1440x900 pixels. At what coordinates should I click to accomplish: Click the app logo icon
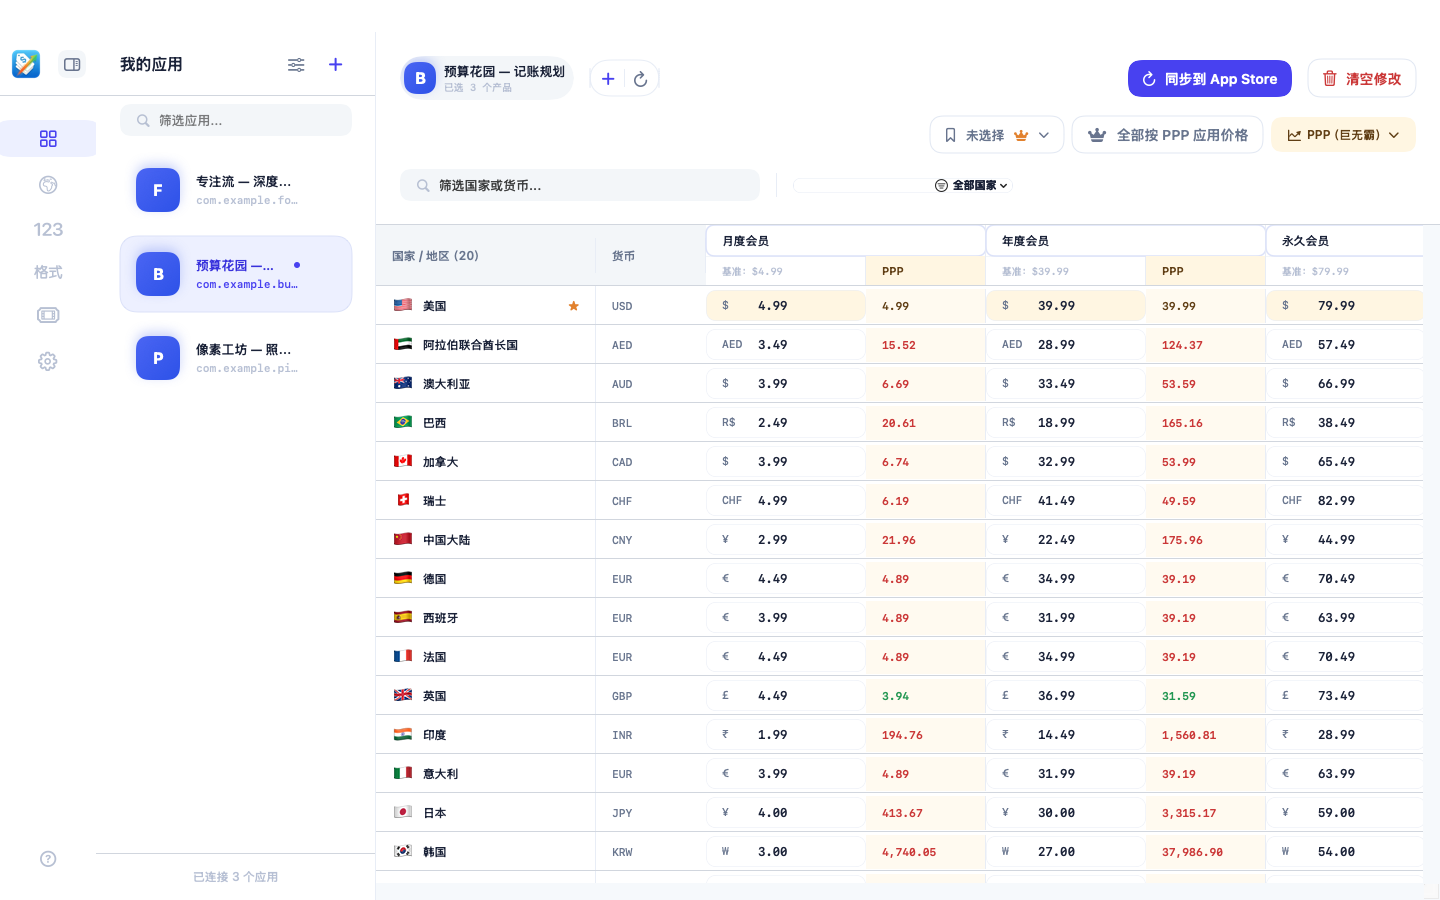26,64
